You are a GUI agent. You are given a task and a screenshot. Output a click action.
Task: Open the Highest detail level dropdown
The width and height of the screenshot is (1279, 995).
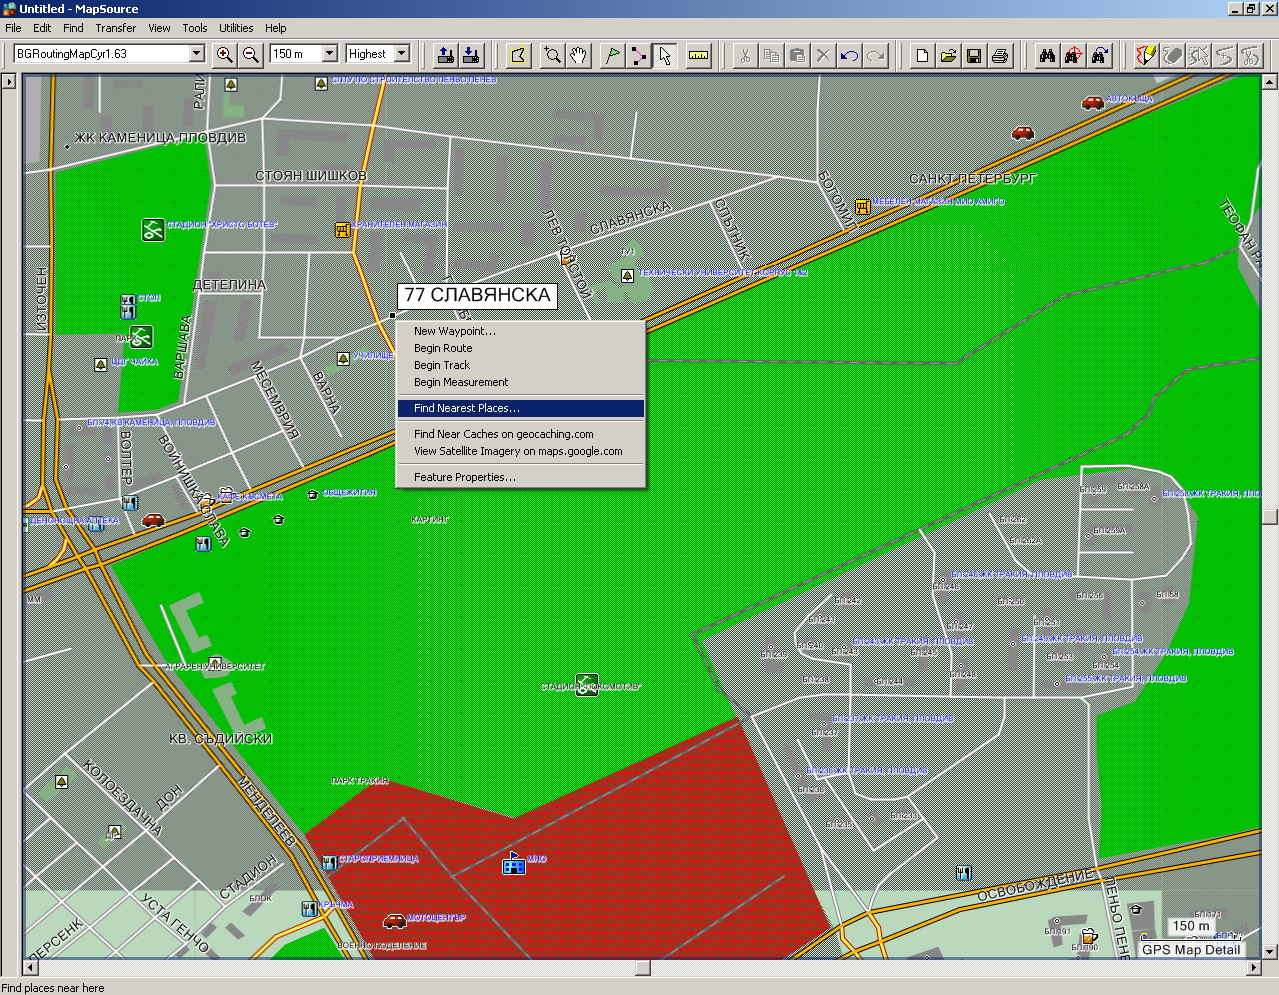(402, 54)
